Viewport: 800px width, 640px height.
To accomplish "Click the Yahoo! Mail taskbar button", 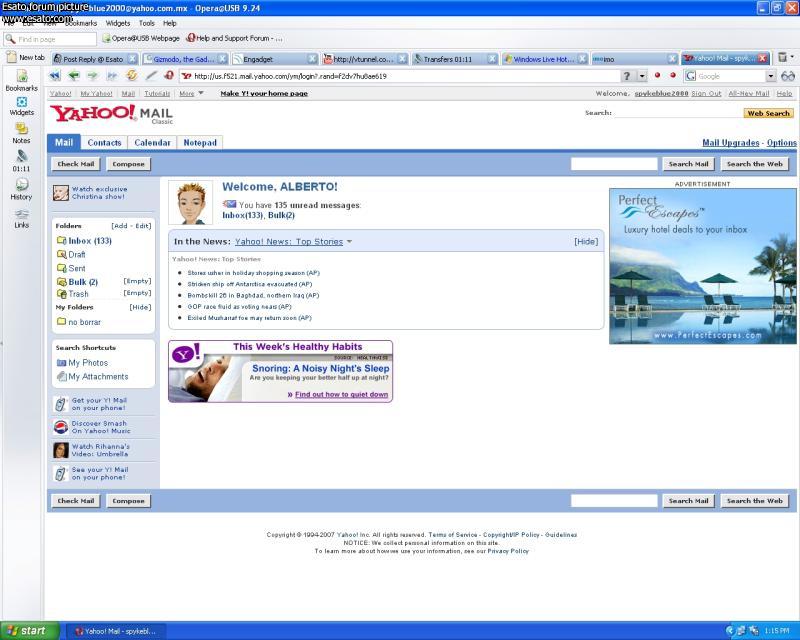I will coord(117,631).
